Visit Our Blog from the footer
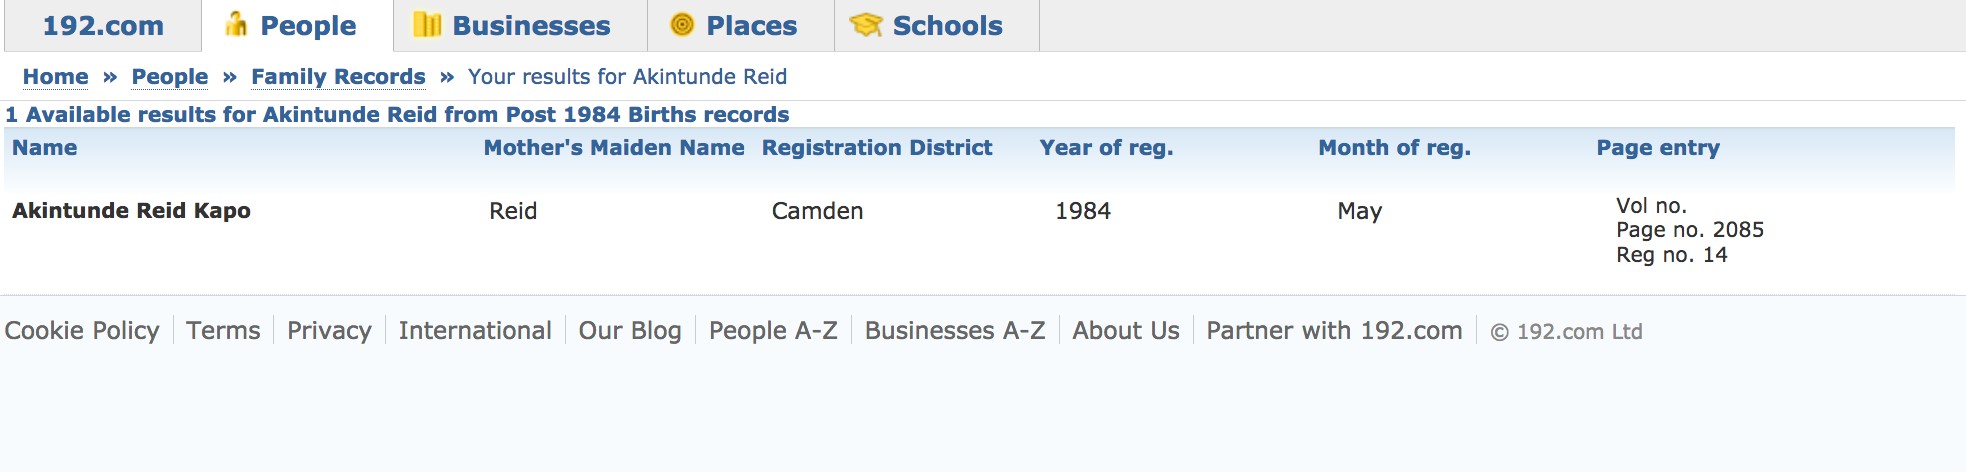The image size is (1966, 472). pyautogui.click(x=630, y=331)
